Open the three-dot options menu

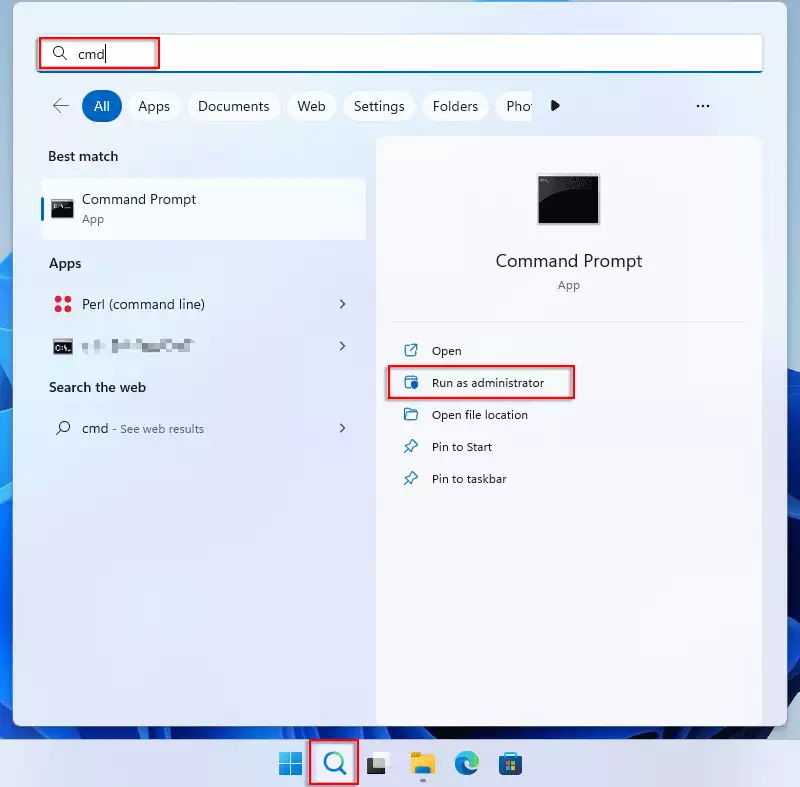pos(703,106)
